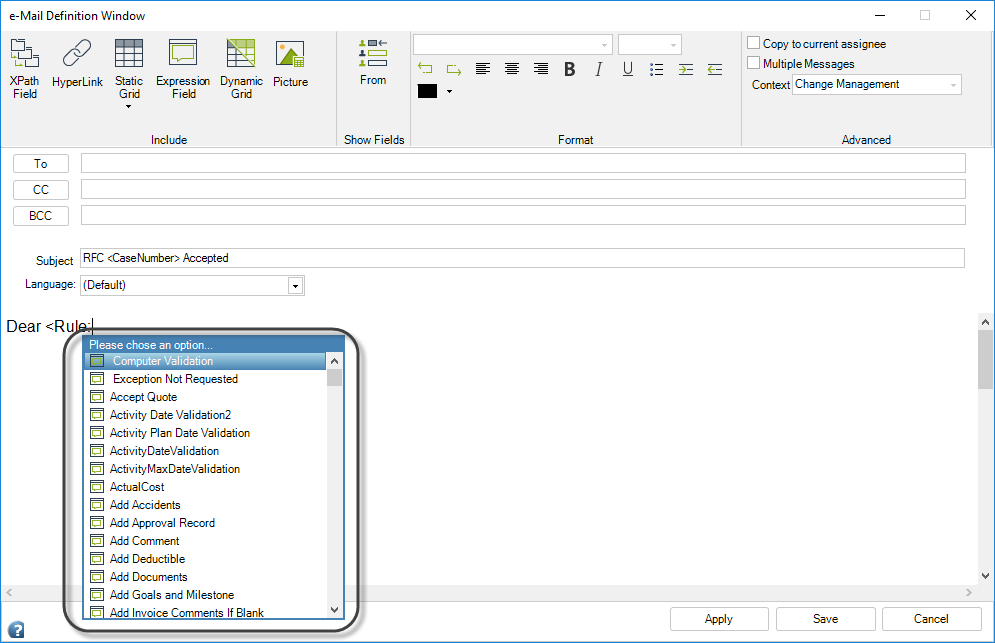Image resolution: width=995 pixels, height=643 pixels.
Task: Choose ActivityMaxDateValidation from list
Action: click(205, 469)
